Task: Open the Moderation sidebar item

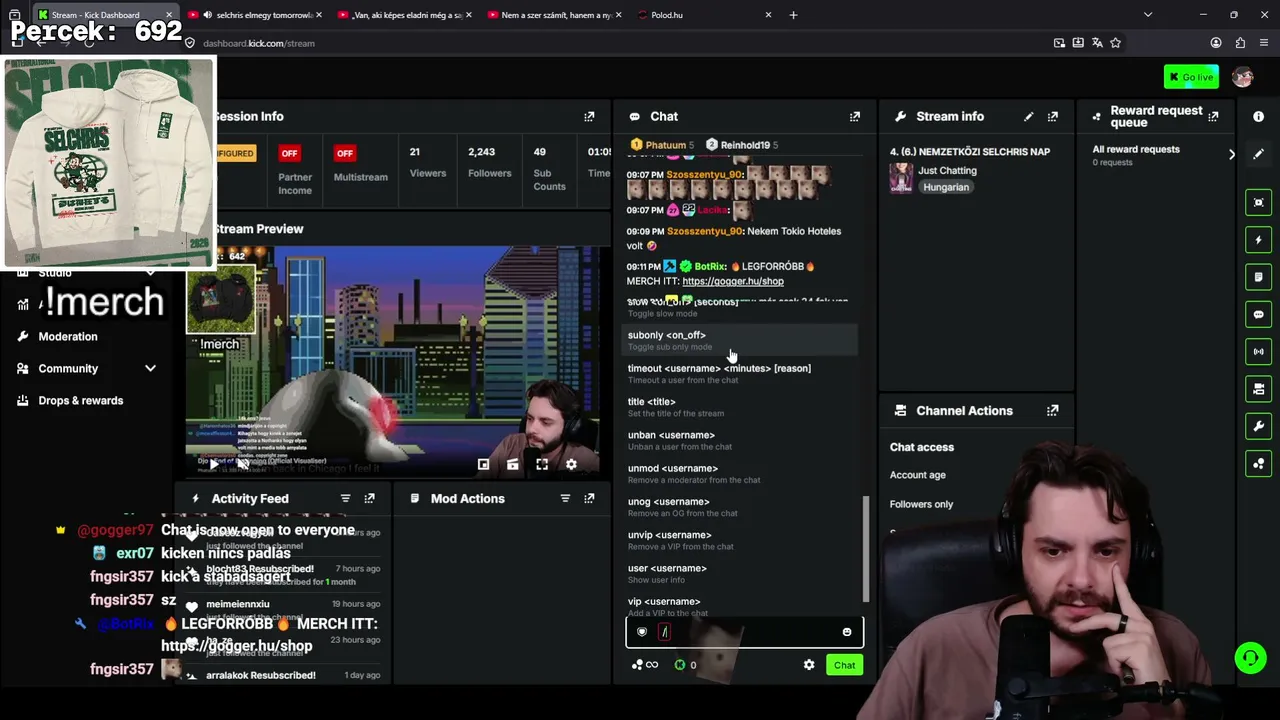Action: (x=67, y=336)
